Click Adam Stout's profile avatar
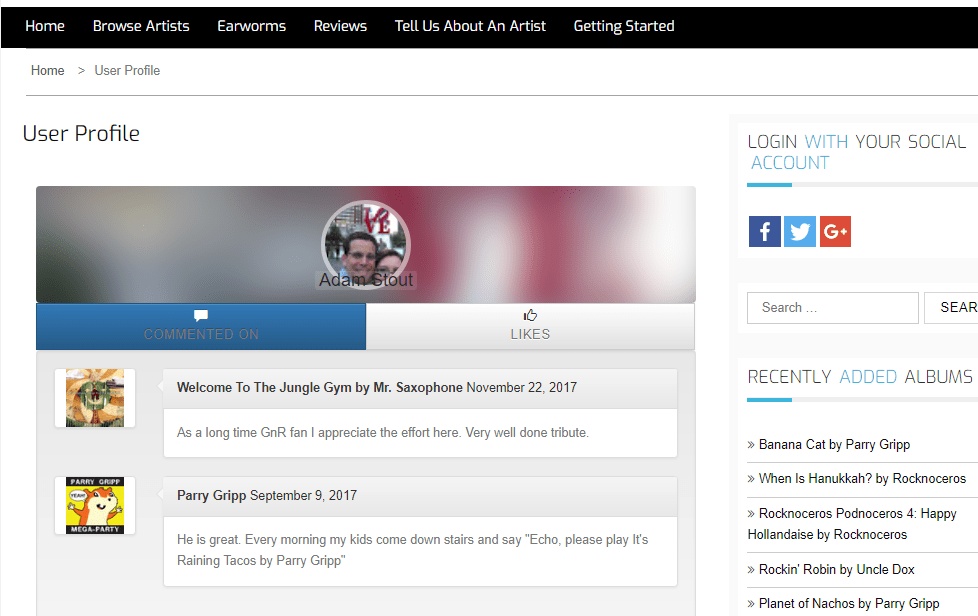Viewport: 978px width, 616px height. pyautogui.click(x=366, y=244)
